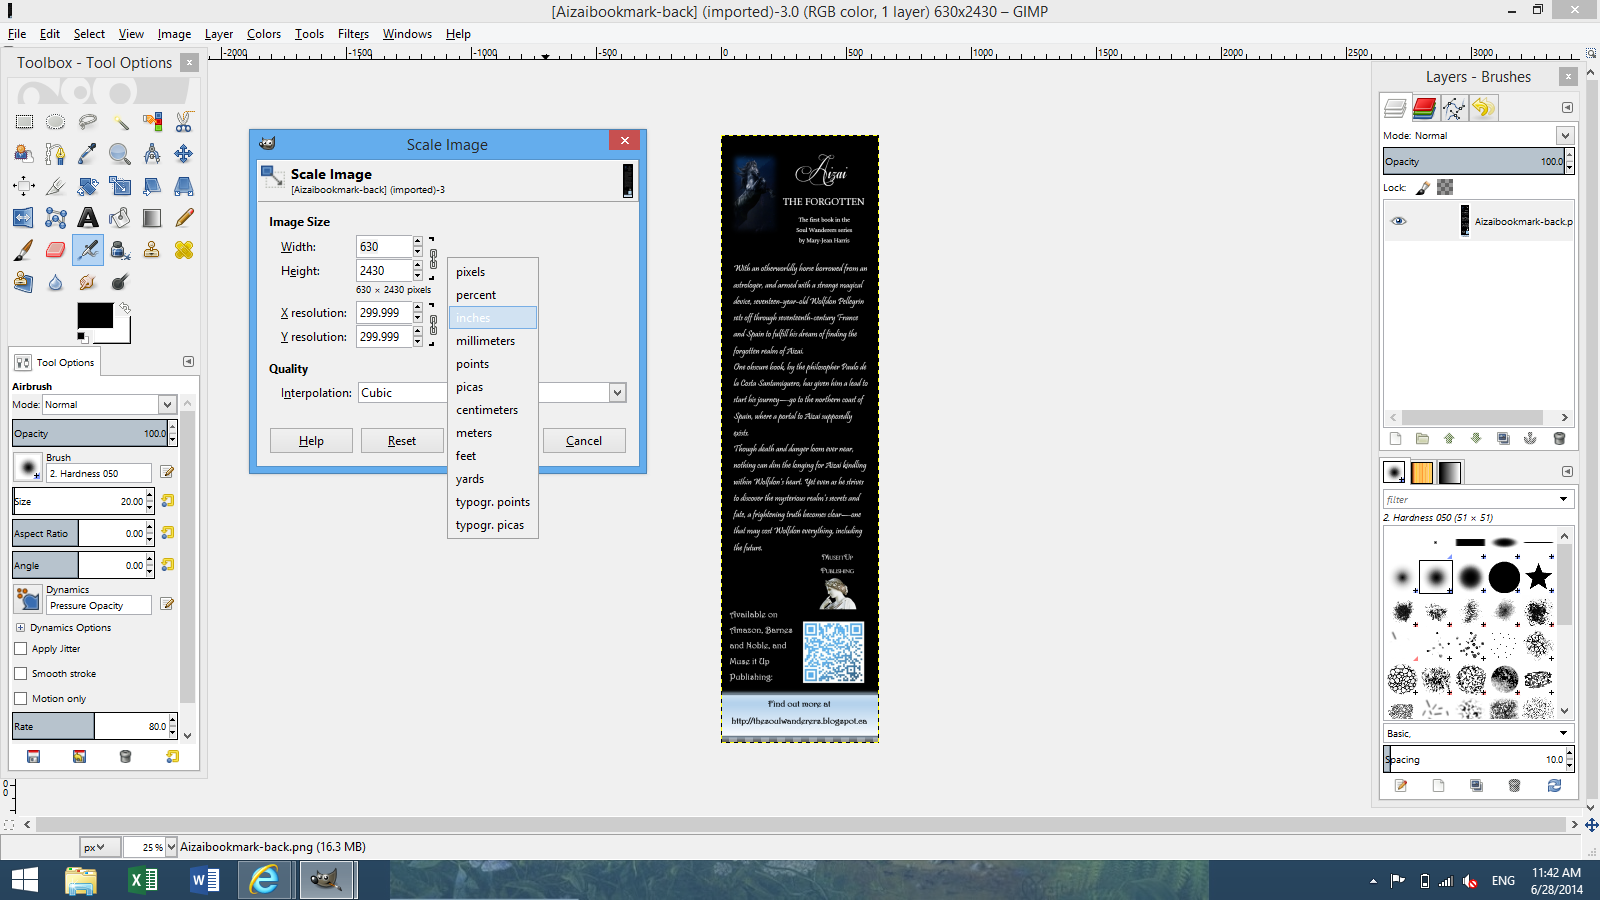Screen dimensions: 1600x900
Task: Enable the Apply Jitter checkbox
Action: (x=21, y=649)
